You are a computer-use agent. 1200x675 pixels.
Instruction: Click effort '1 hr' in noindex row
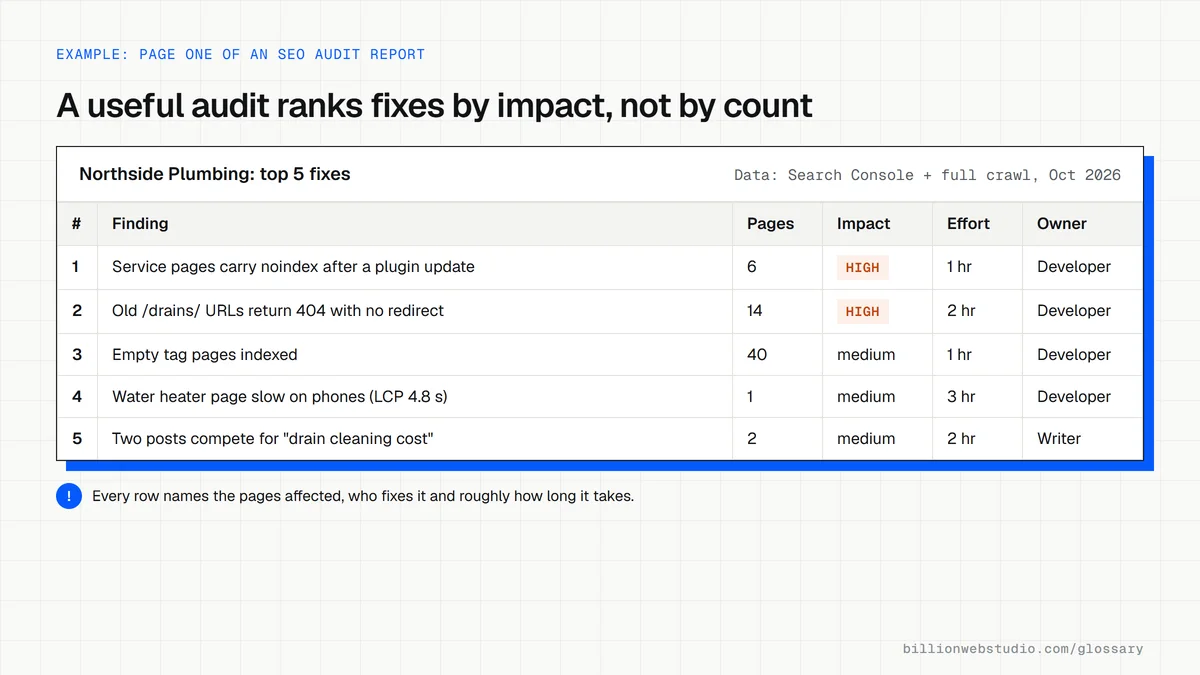(960, 267)
